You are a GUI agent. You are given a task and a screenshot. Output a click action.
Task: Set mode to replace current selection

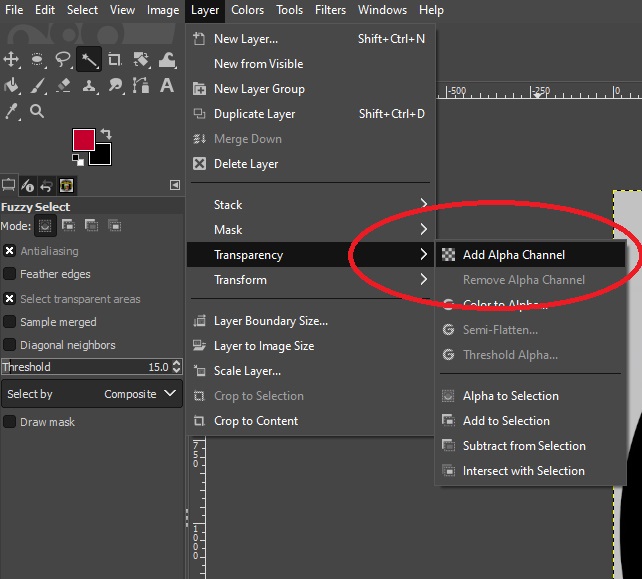coord(45,226)
